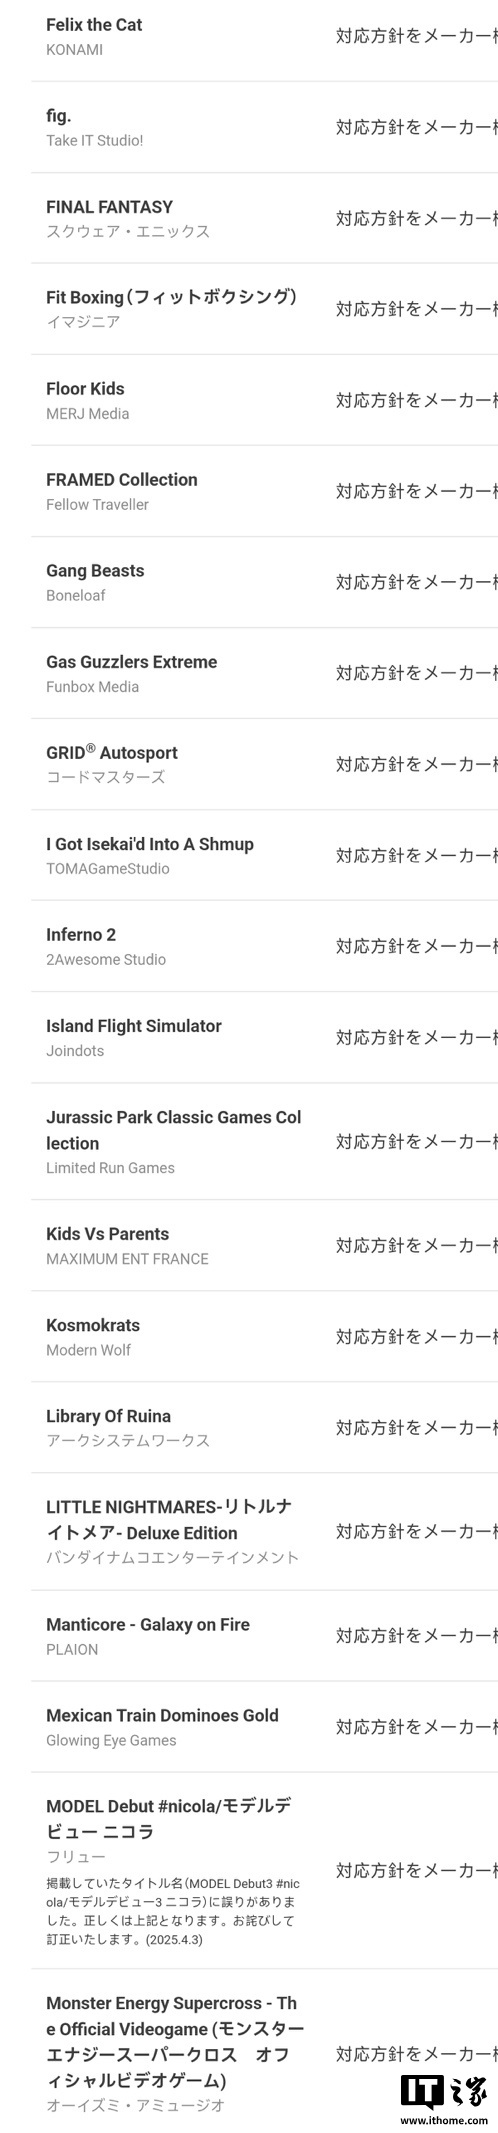Click the FINAL FANTASY game title
The width and height of the screenshot is (498, 2133).
[x=109, y=207]
